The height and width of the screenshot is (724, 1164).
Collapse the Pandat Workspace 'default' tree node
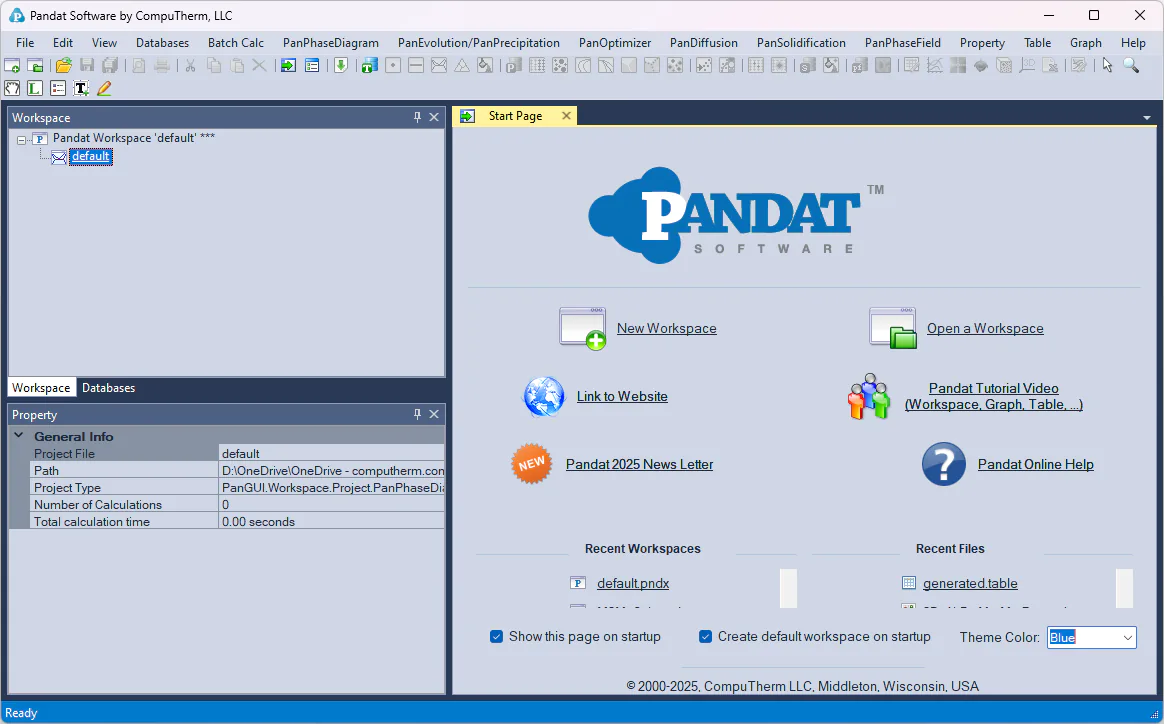[22, 139]
